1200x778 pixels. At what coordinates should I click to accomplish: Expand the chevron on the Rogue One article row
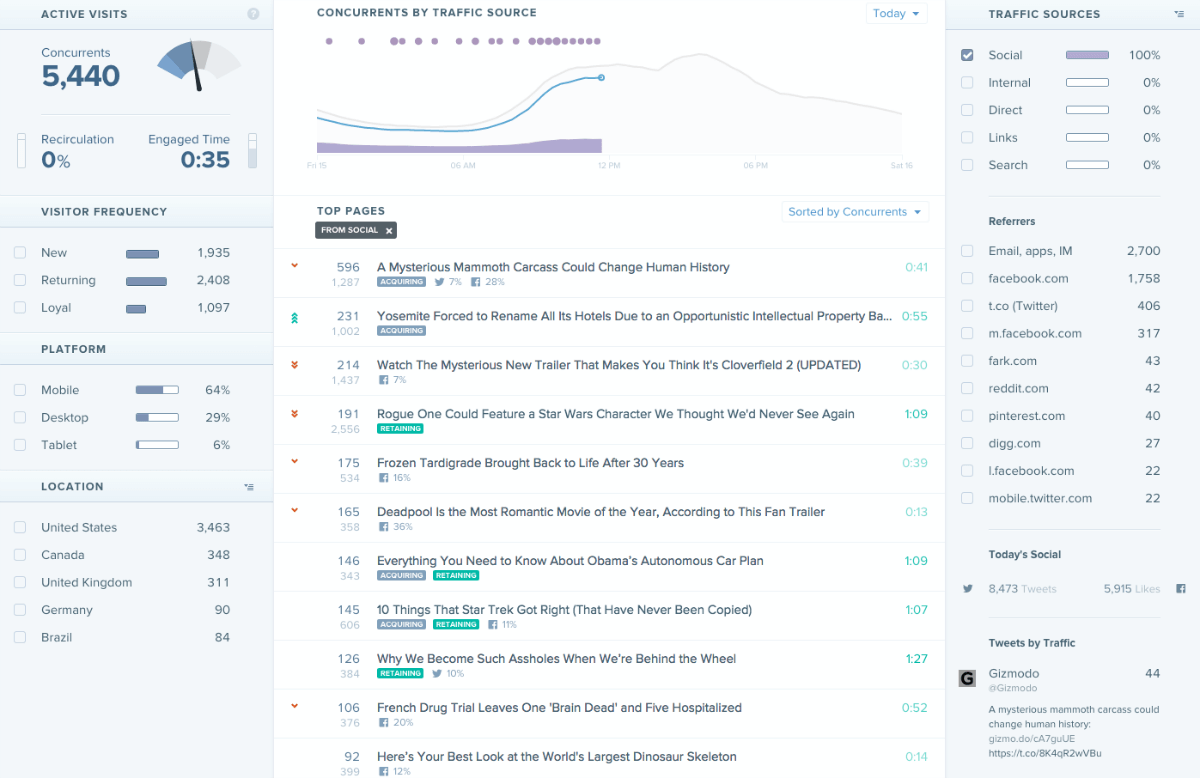coord(294,413)
